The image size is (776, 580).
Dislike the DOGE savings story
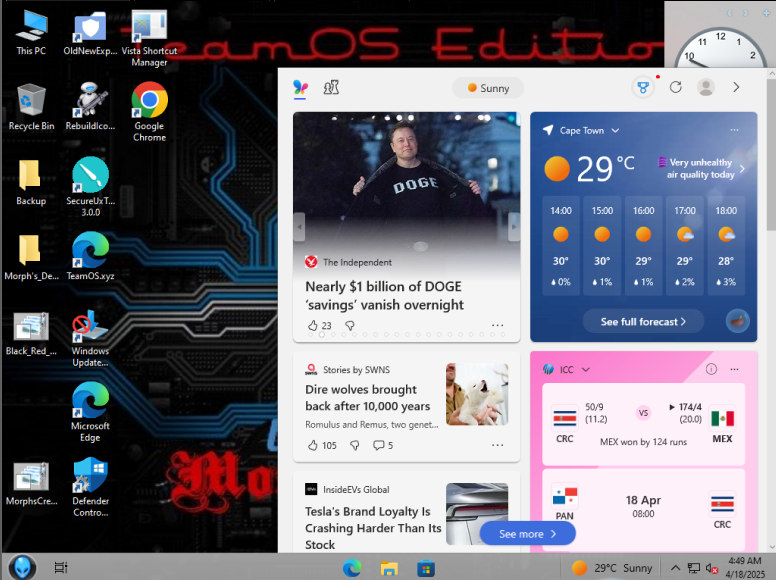coord(350,326)
